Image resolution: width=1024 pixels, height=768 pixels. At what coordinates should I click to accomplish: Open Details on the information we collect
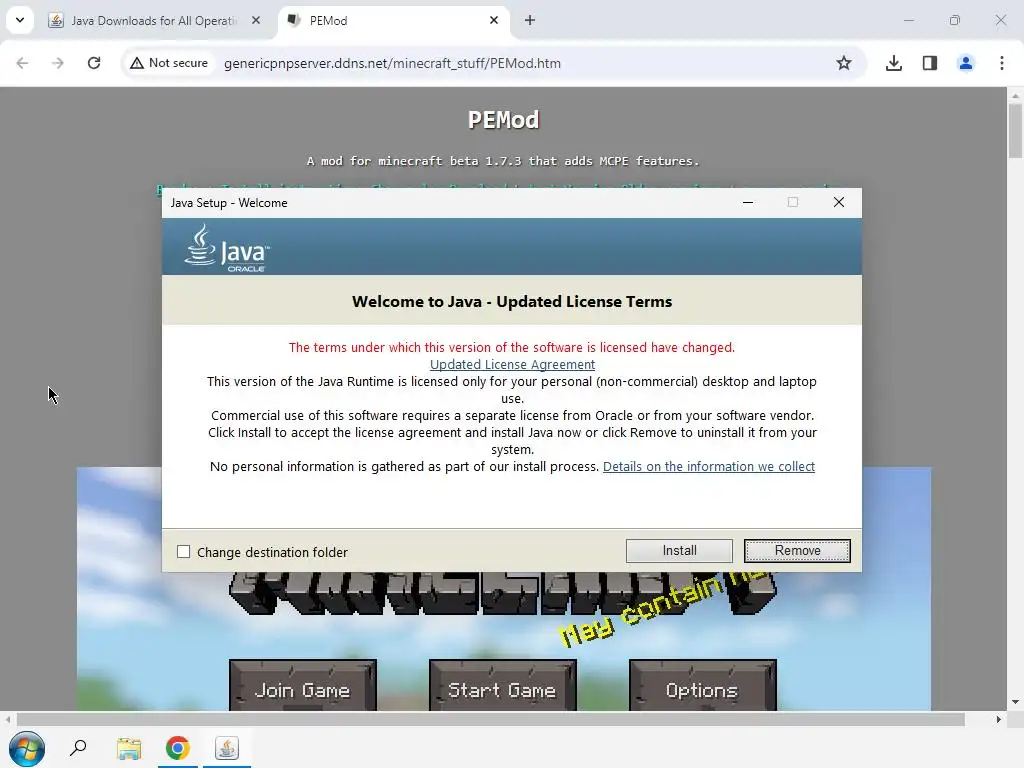pyautogui.click(x=709, y=466)
